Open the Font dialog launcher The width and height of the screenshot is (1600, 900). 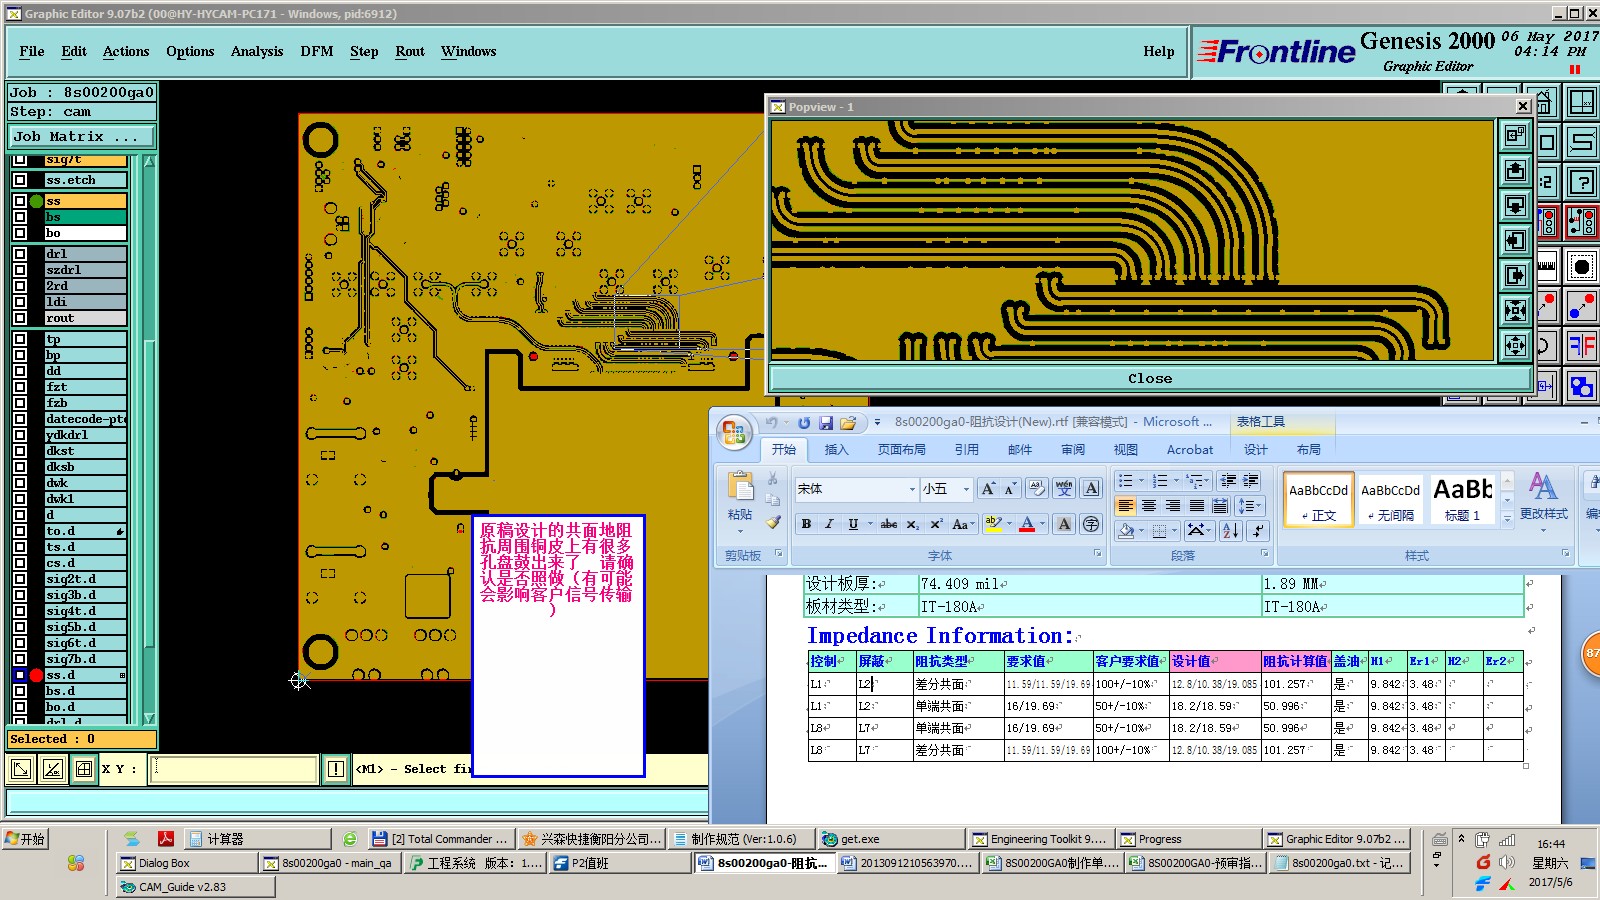pyautogui.click(x=1097, y=553)
